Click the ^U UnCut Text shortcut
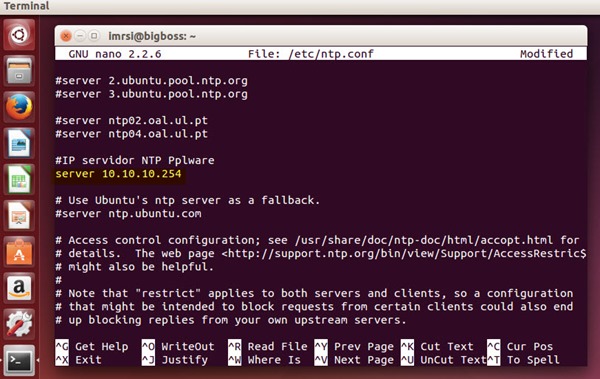 point(444,360)
